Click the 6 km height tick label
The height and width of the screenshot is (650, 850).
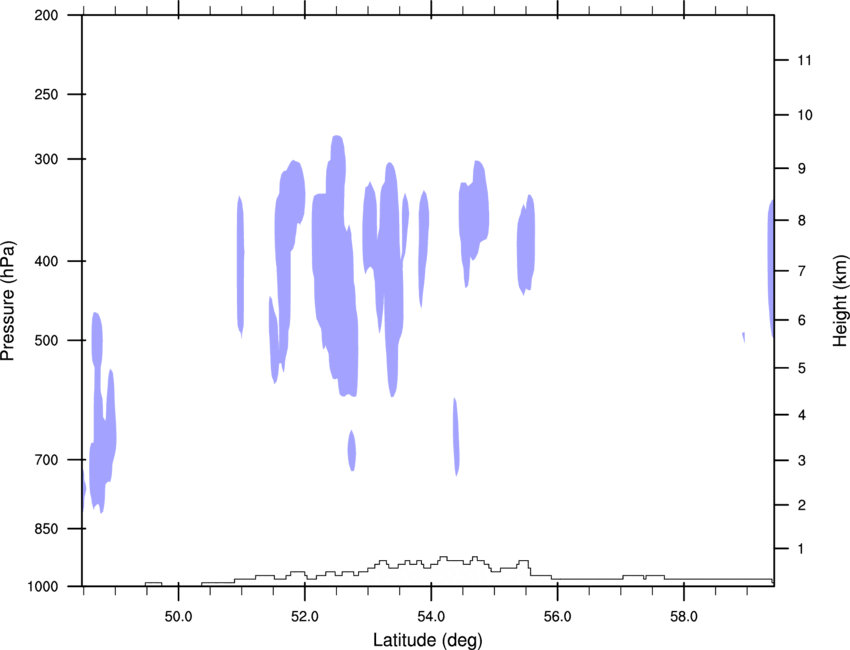point(801,320)
